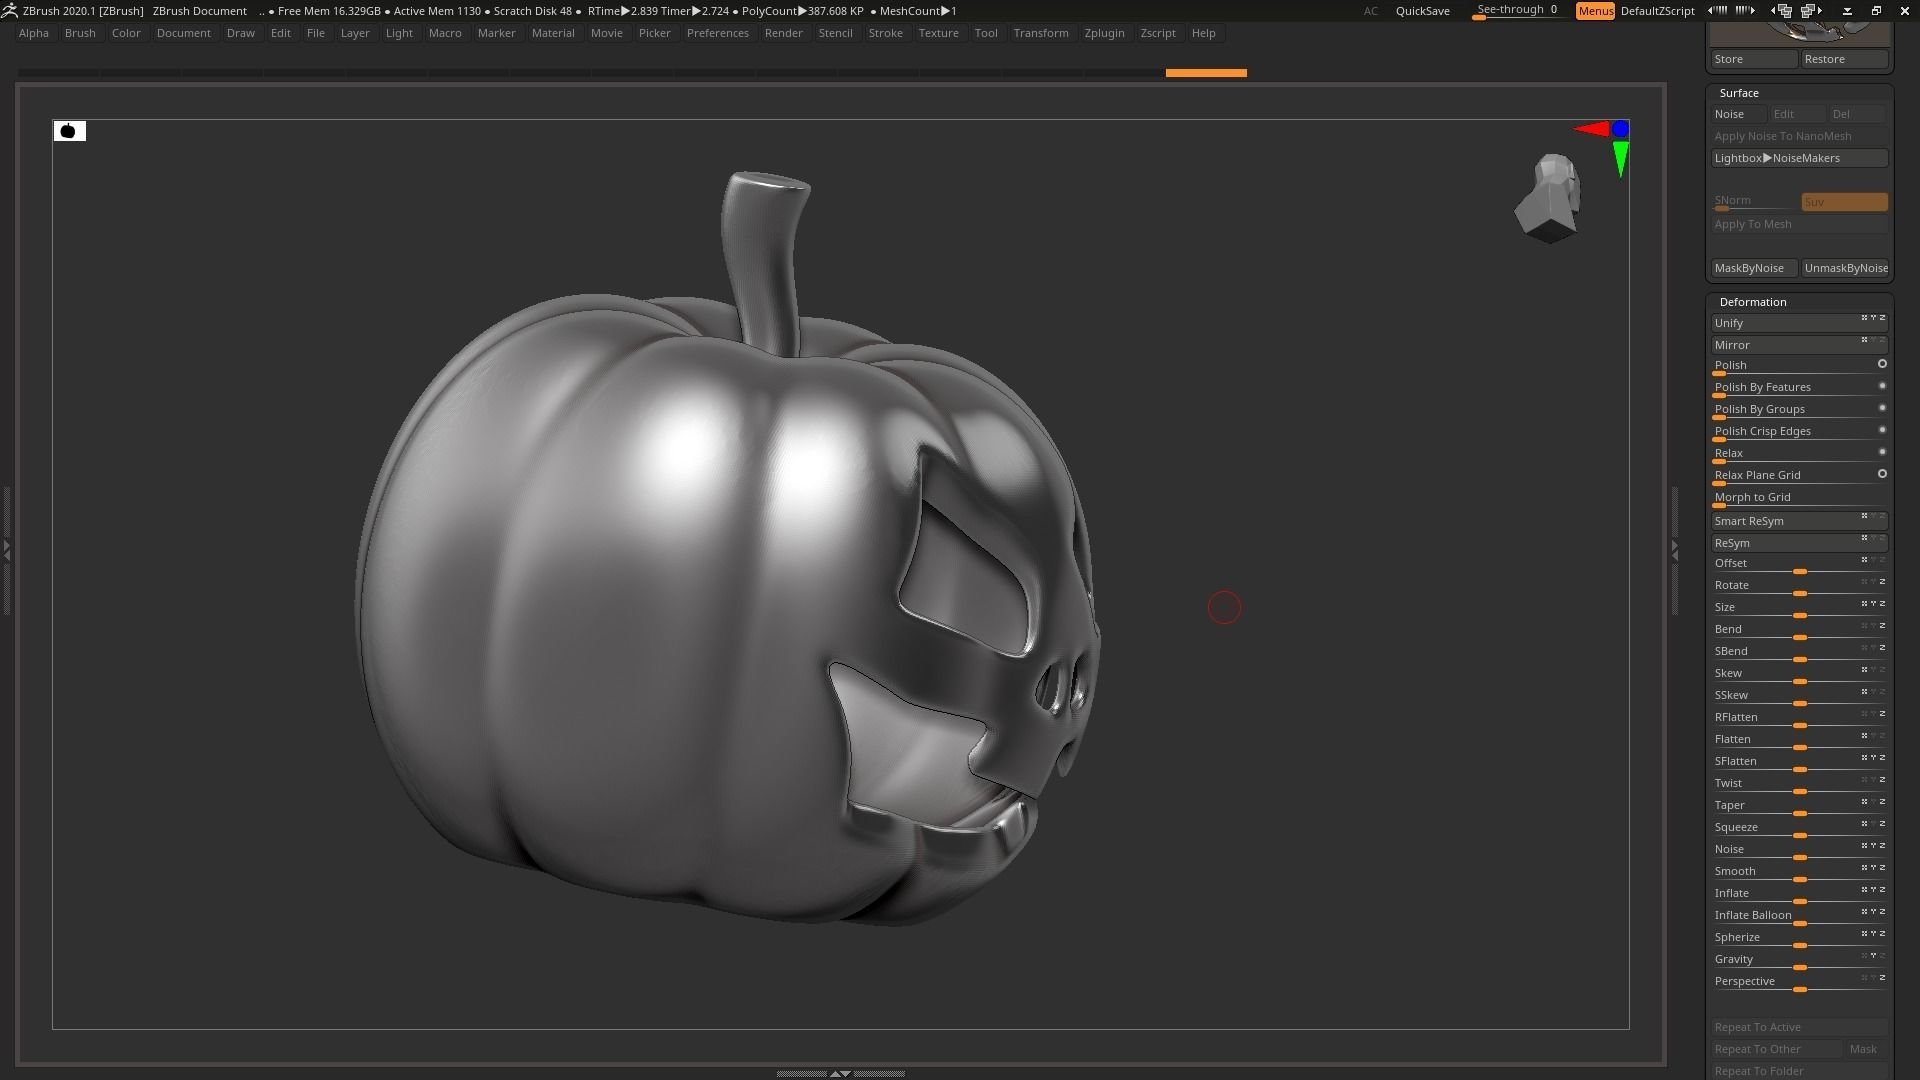Open the Document menu
This screenshot has width=1920, height=1080.
tap(184, 33)
